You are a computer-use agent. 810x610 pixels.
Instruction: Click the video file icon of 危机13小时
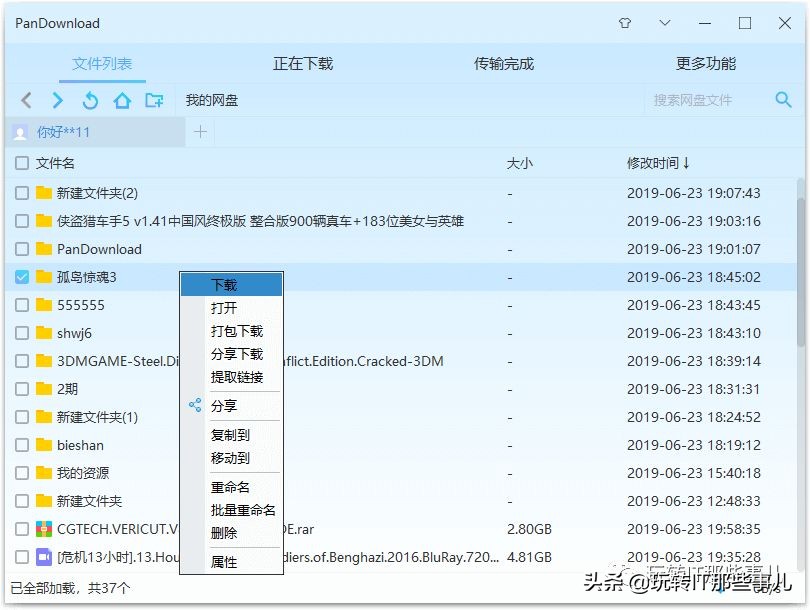[42, 558]
